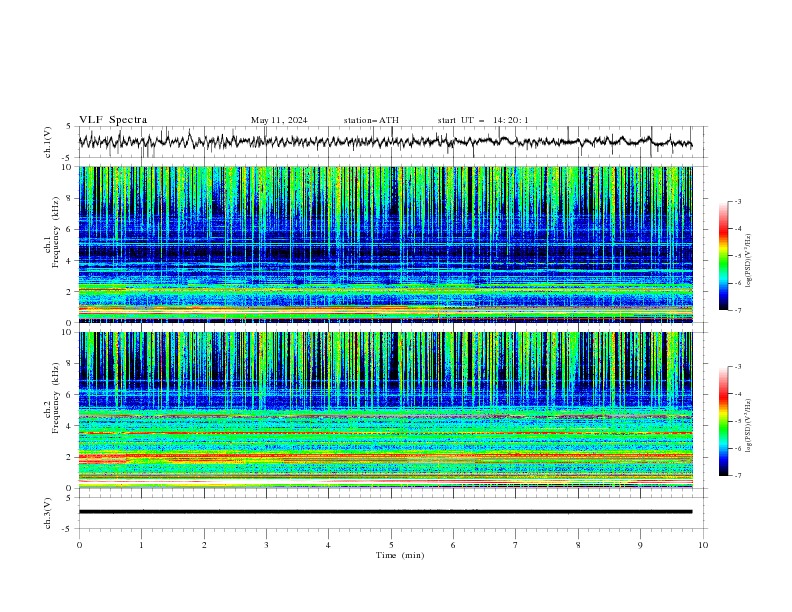Click the 'Time (min)' axis label
The height and width of the screenshot is (612, 792).
pos(400,555)
